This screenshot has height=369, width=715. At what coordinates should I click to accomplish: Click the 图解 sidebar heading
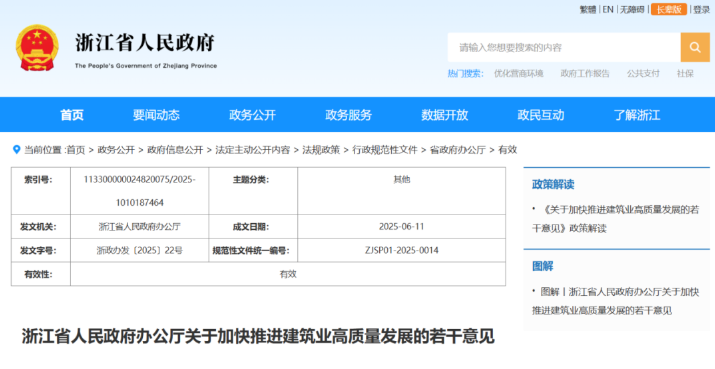[543, 266]
